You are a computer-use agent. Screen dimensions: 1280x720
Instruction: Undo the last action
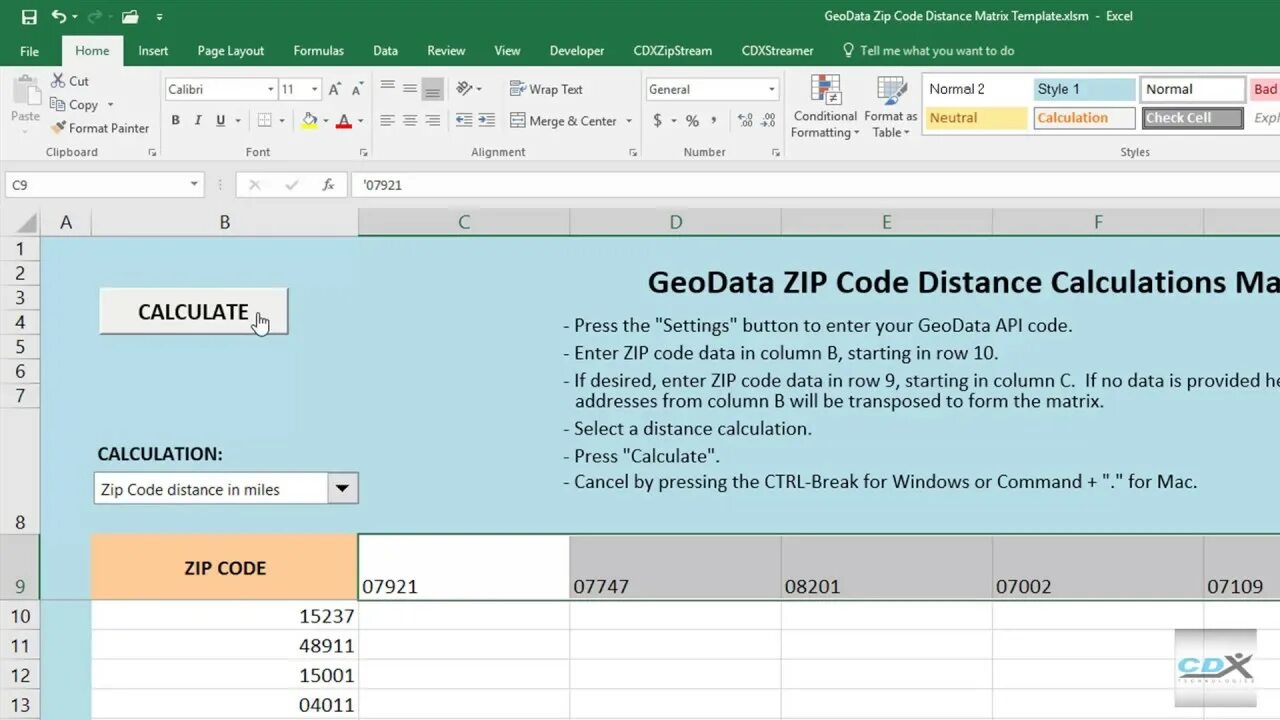pyautogui.click(x=59, y=16)
